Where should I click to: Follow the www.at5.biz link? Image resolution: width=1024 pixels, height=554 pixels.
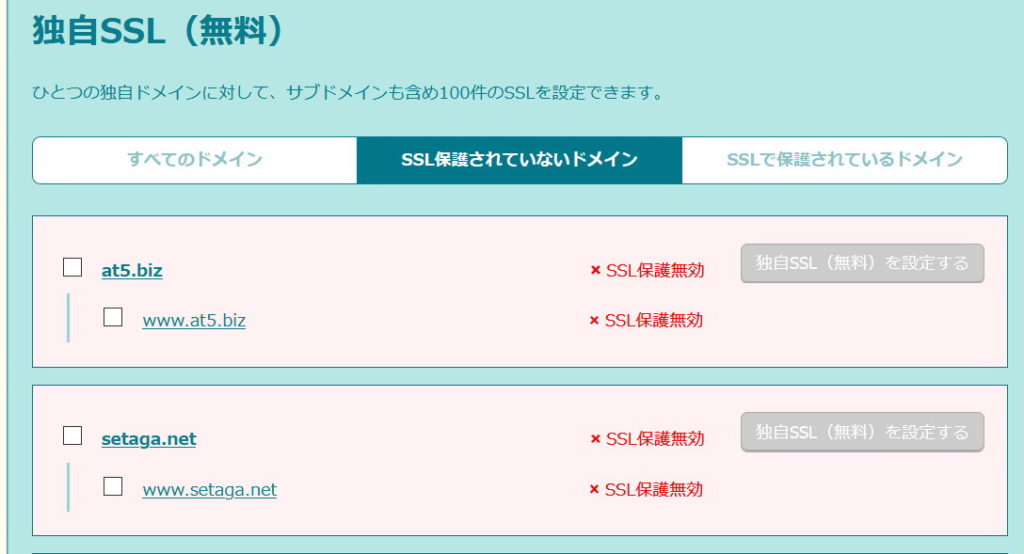(194, 321)
